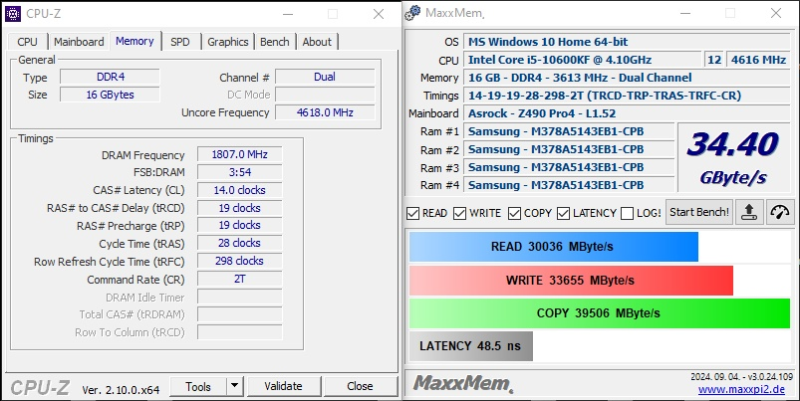Click the Validate button in CPU-Z
800x401 pixels.
click(x=283, y=386)
